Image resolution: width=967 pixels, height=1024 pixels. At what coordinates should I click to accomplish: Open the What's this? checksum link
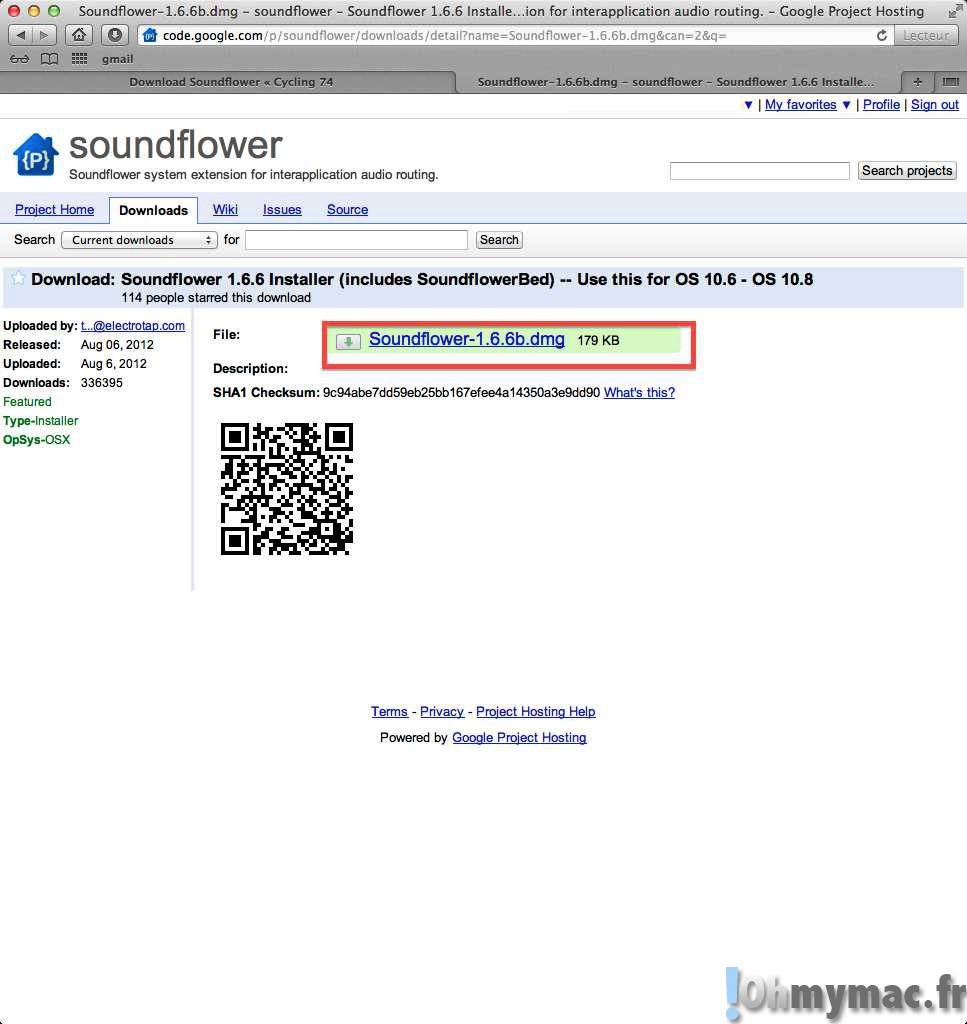(x=639, y=393)
